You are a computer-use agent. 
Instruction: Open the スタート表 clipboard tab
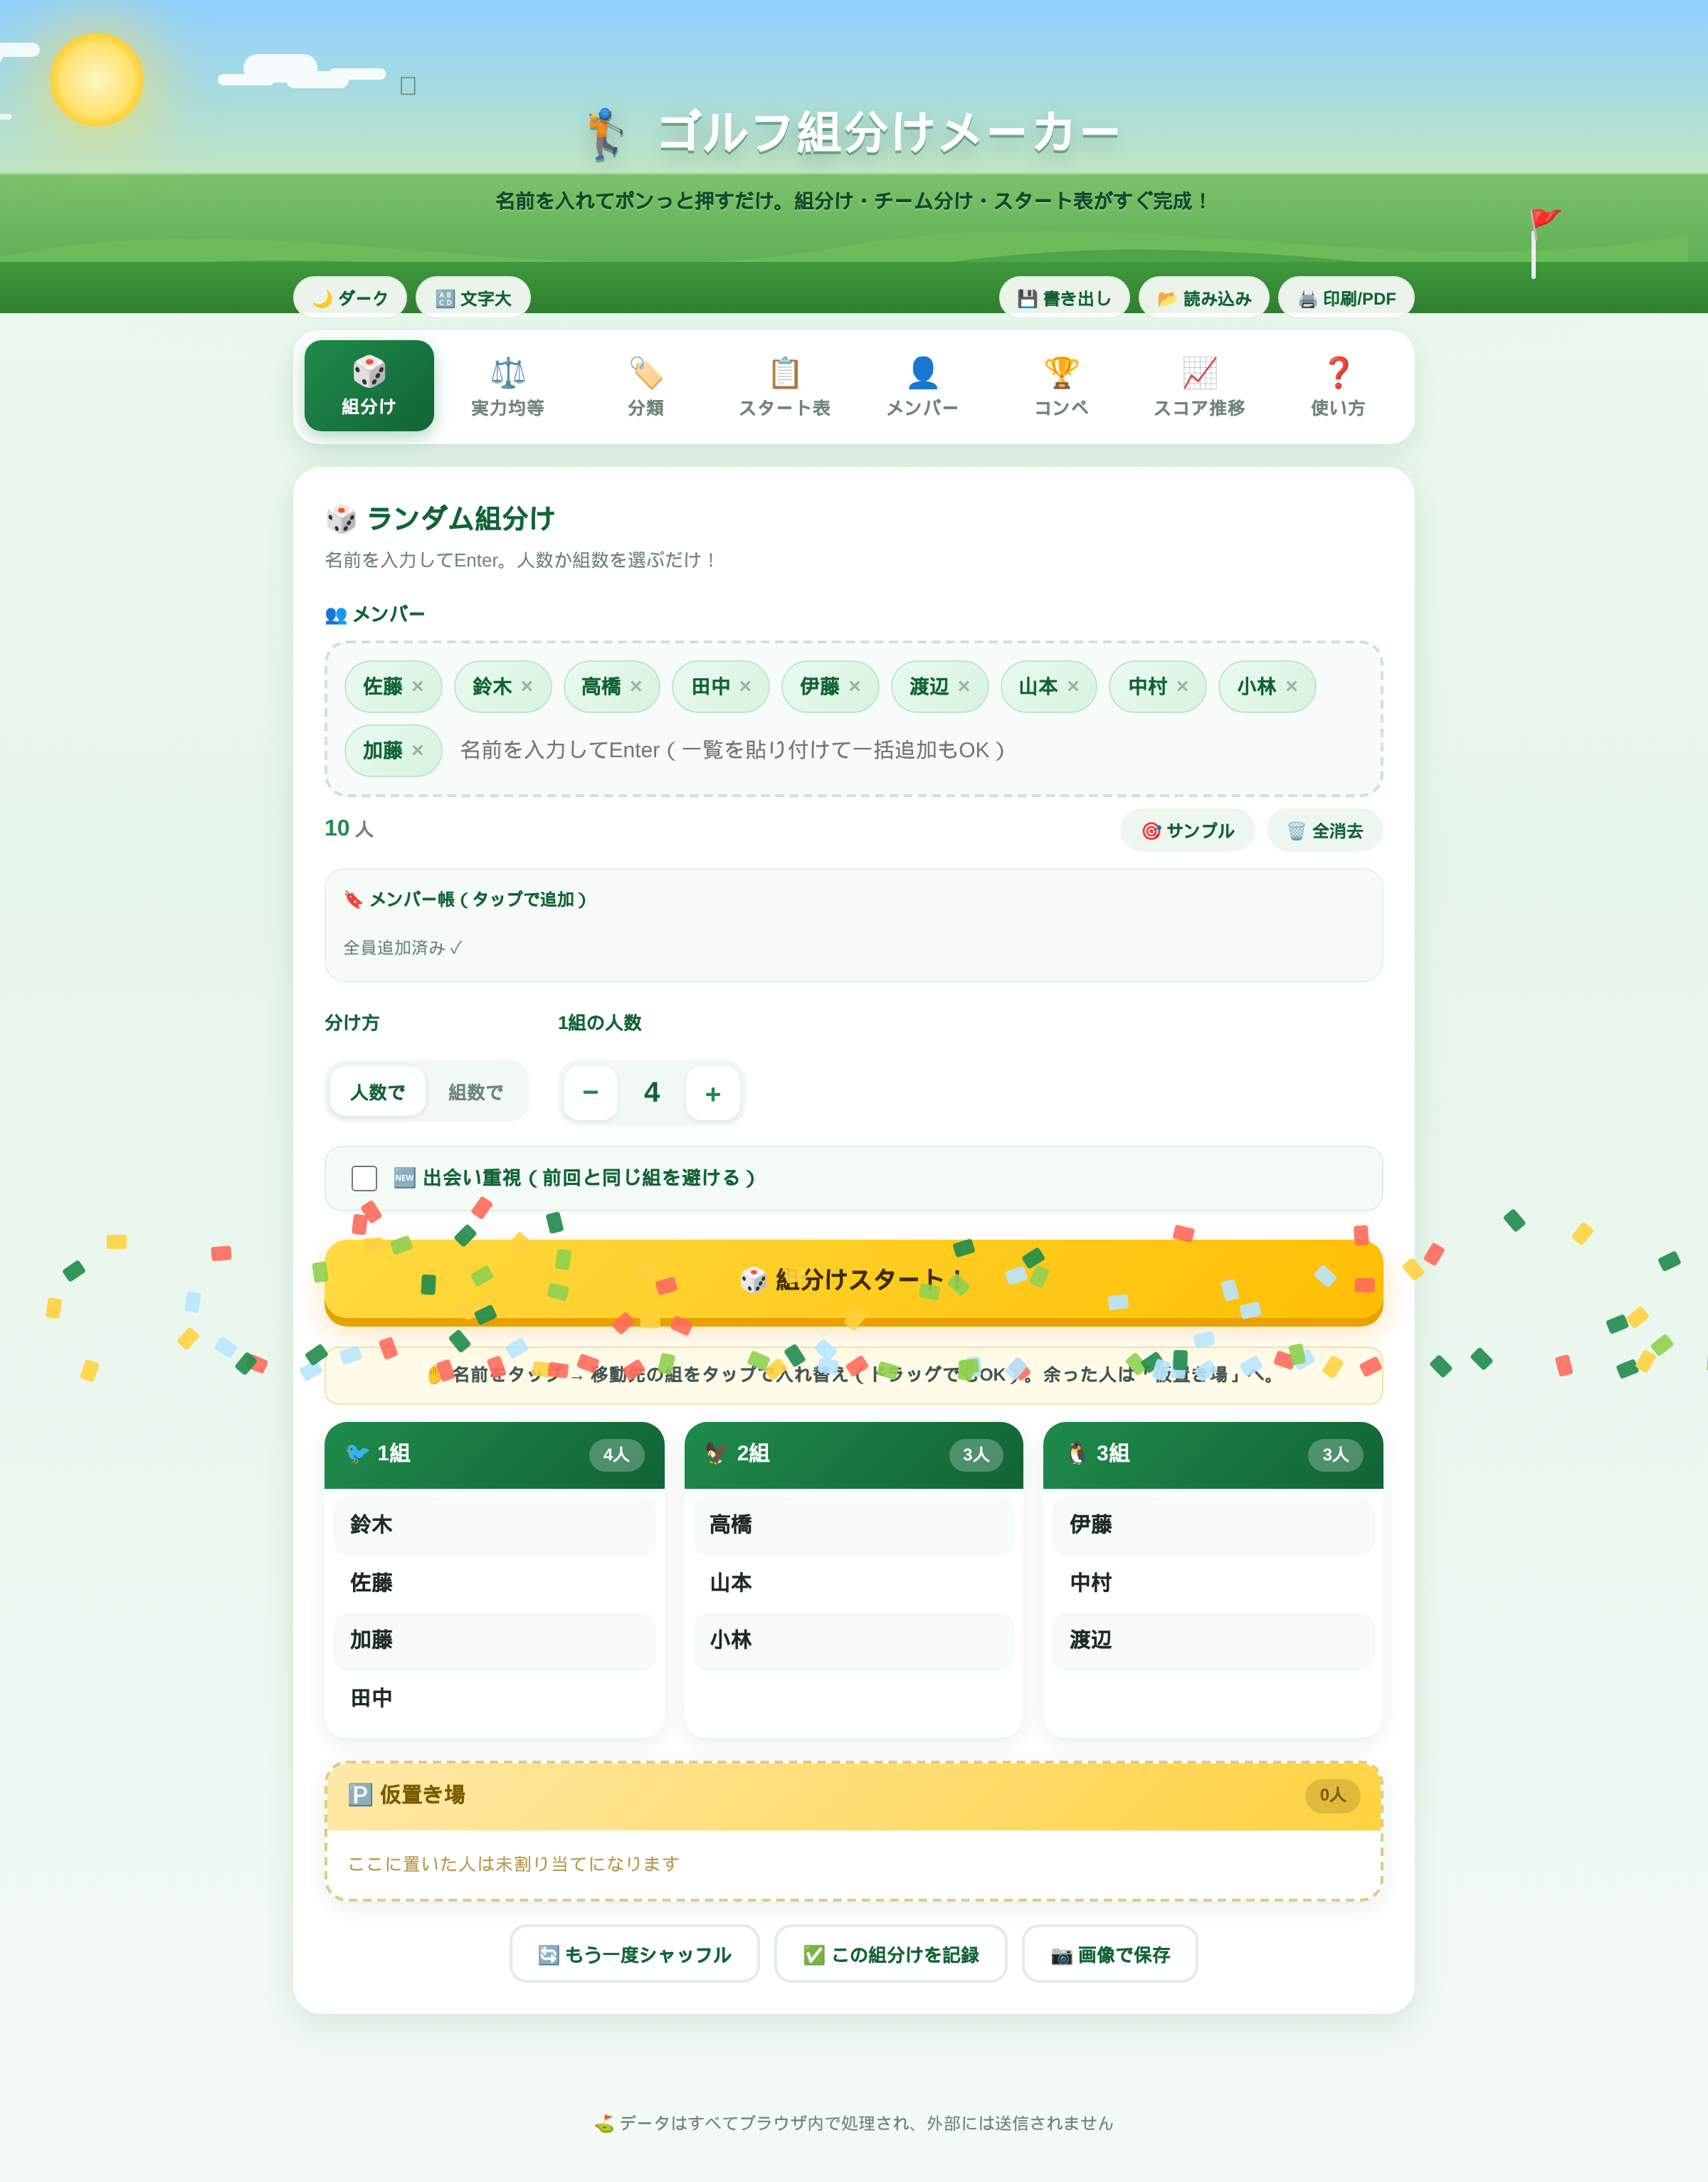pyautogui.click(x=785, y=386)
